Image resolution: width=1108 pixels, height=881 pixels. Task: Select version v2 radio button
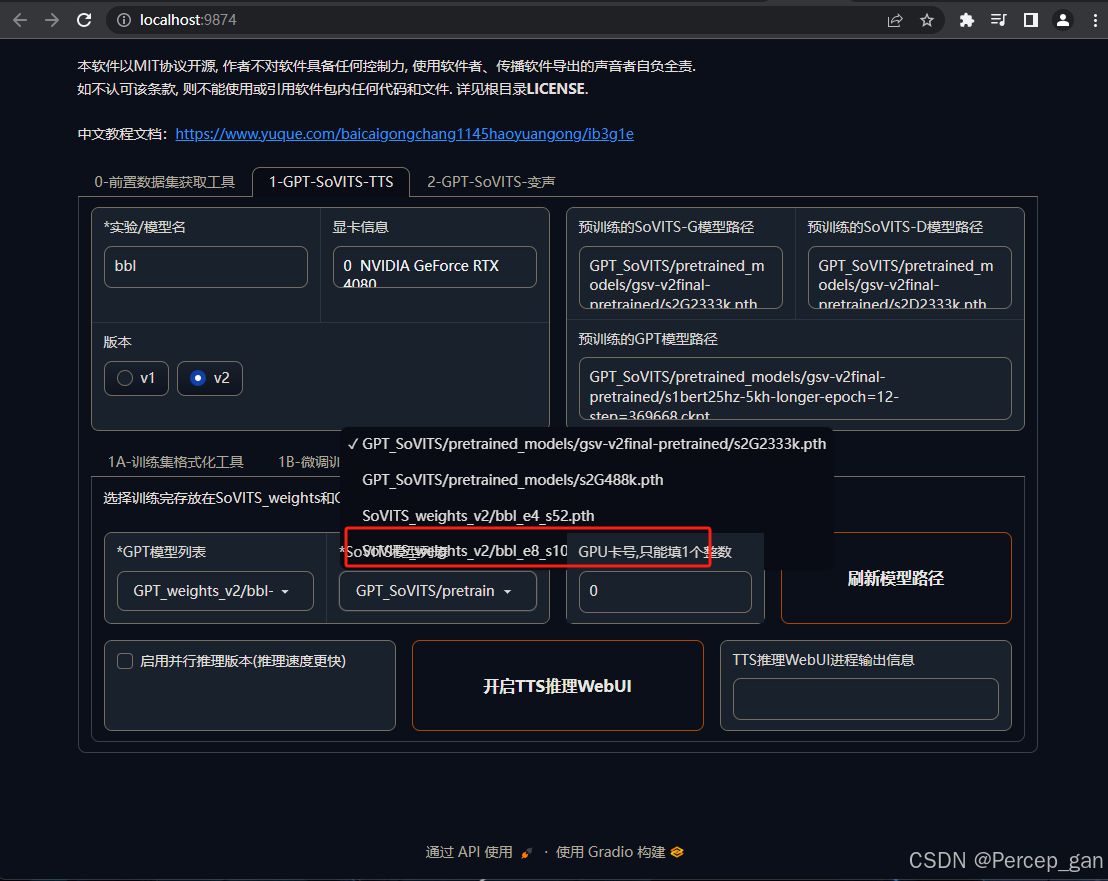pos(210,378)
